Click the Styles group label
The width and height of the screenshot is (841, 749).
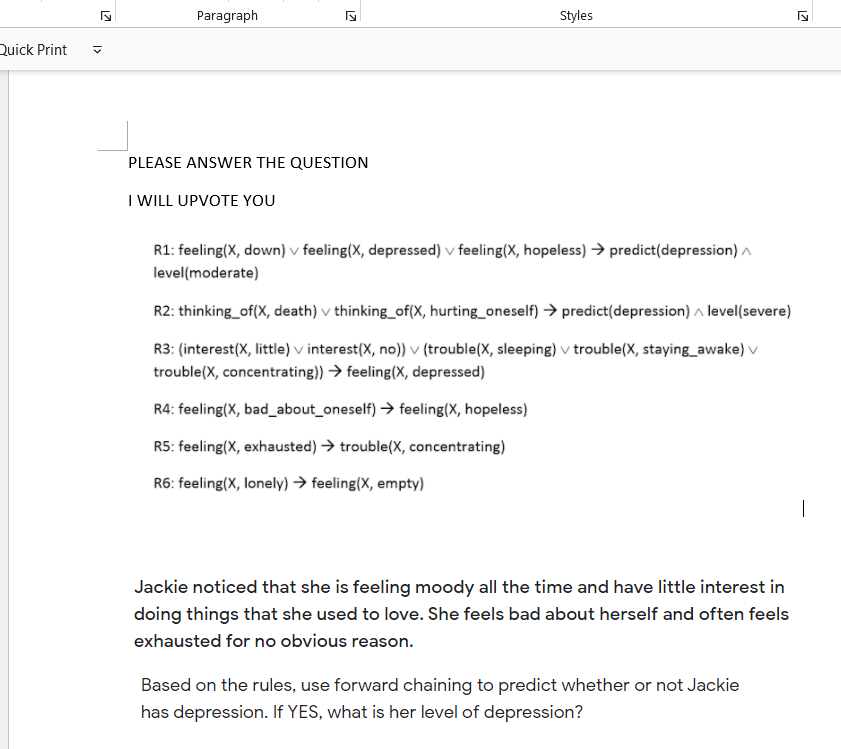click(576, 16)
